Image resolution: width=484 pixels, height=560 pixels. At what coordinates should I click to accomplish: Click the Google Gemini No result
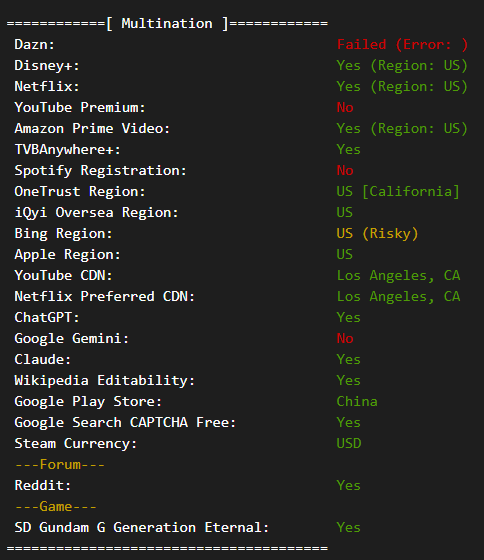[345, 339]
